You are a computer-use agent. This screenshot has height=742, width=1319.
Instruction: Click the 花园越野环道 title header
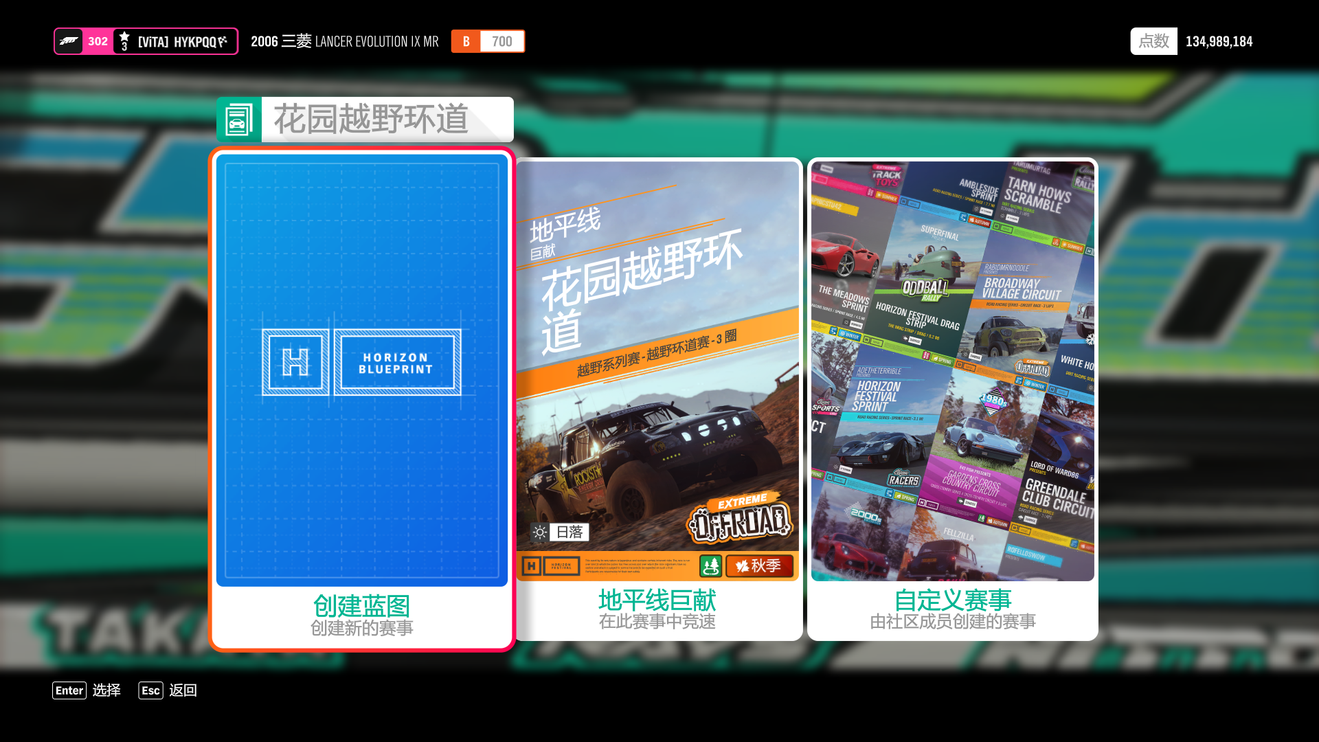click(x=388, y=120)
